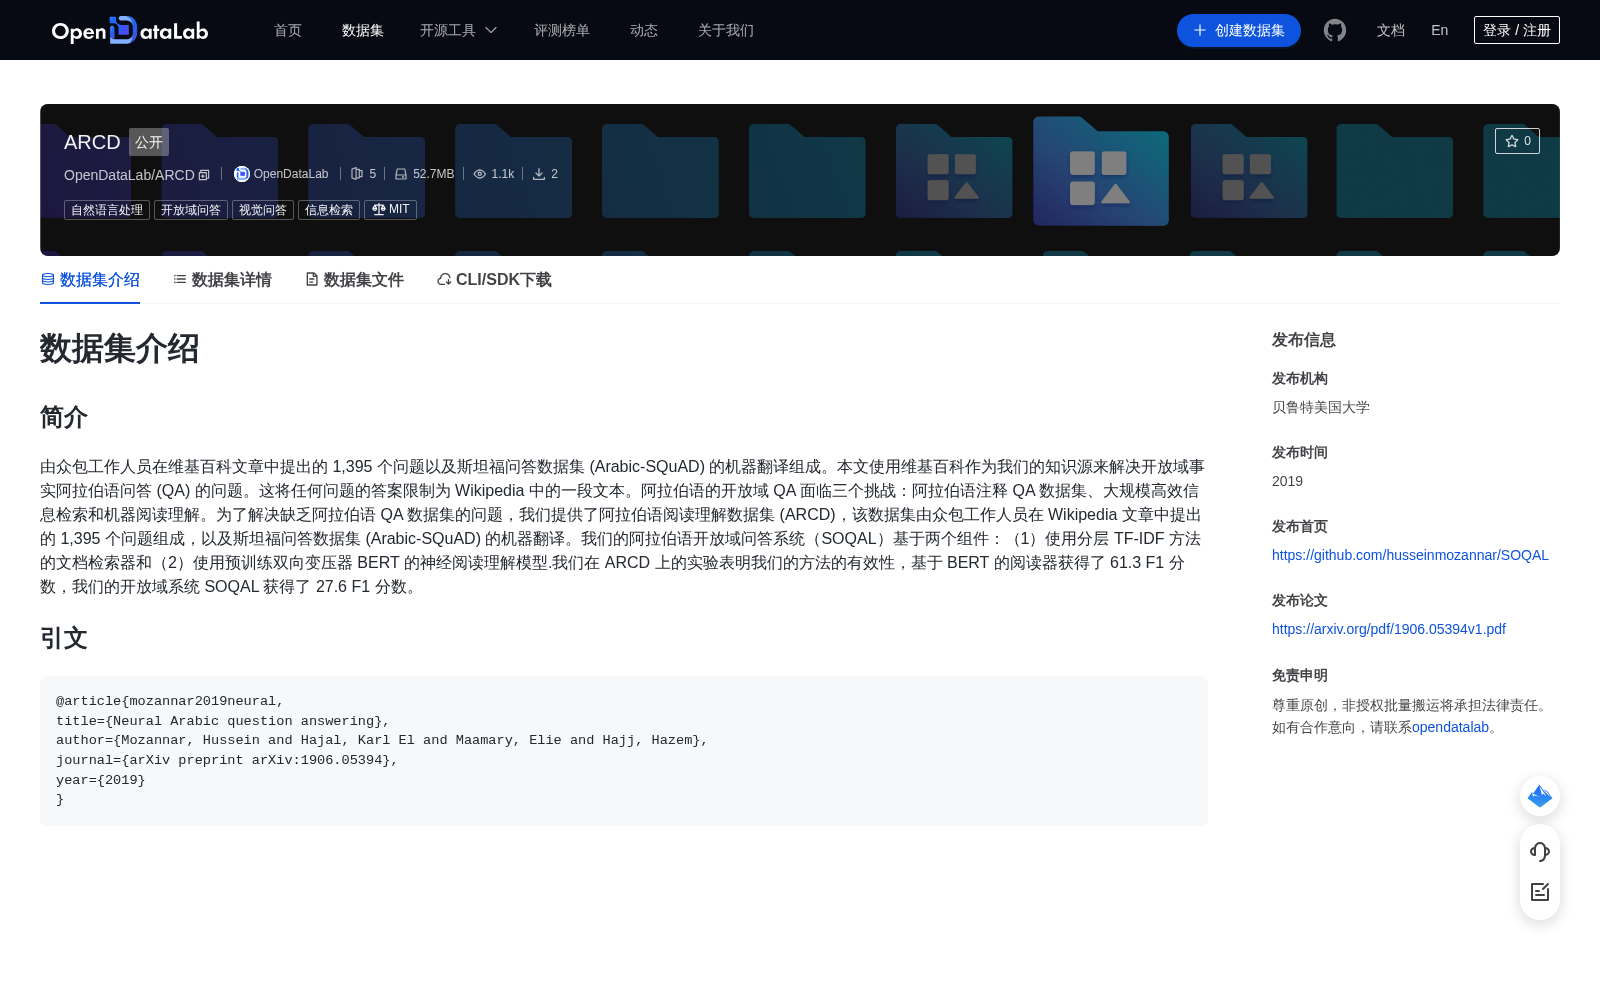Expand the 开源工具 dropdown menu
The width and height of the screenshot is (1600, 1000).
[458, 30]
